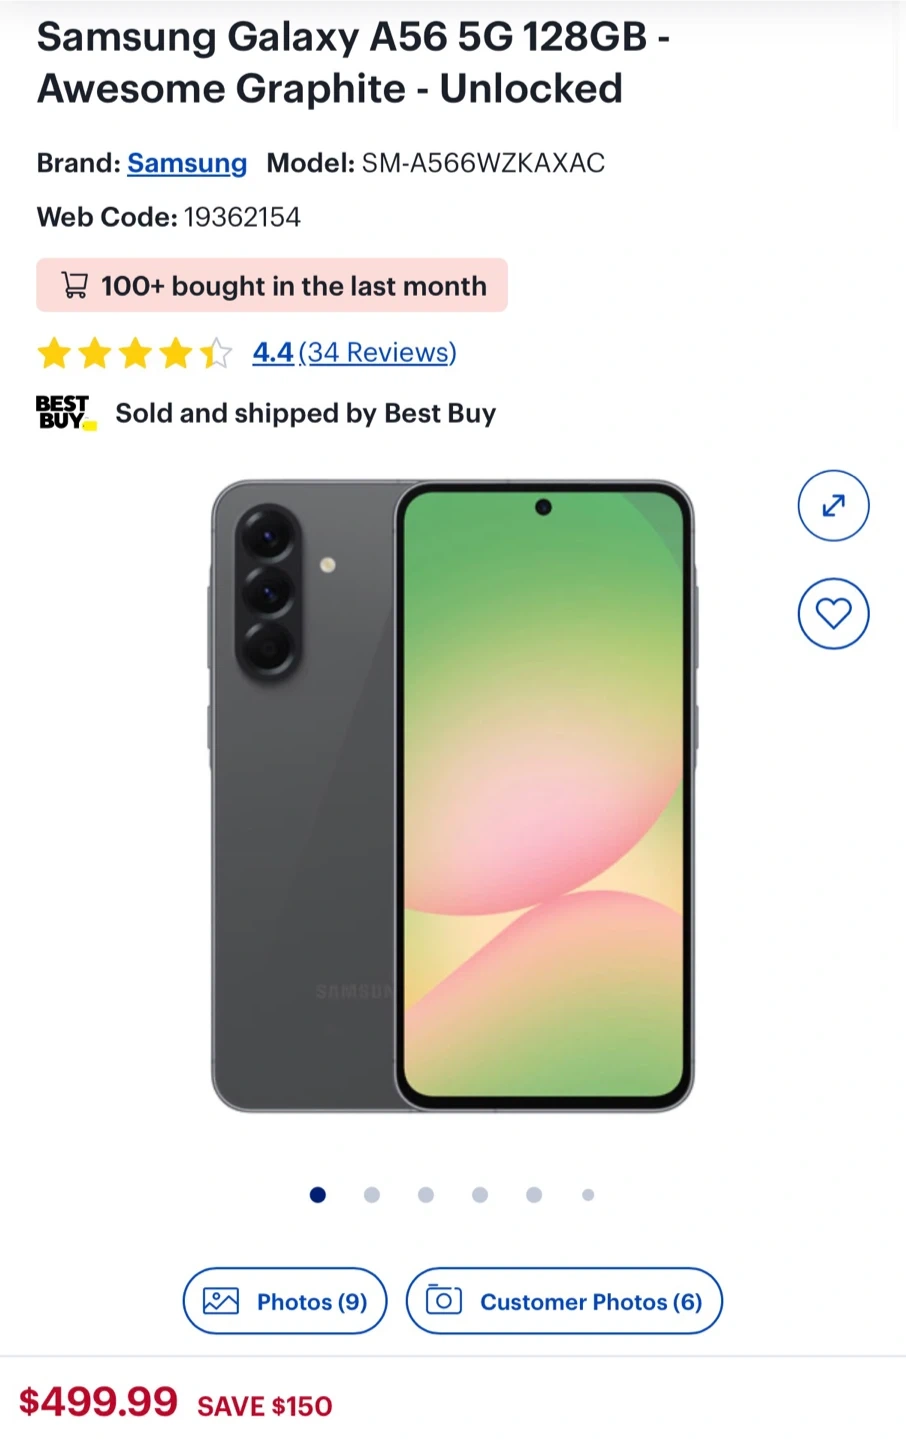906x1440 pixels.
Task: Tap the shopping cart icon in bought badge
Action: [74, 285]
